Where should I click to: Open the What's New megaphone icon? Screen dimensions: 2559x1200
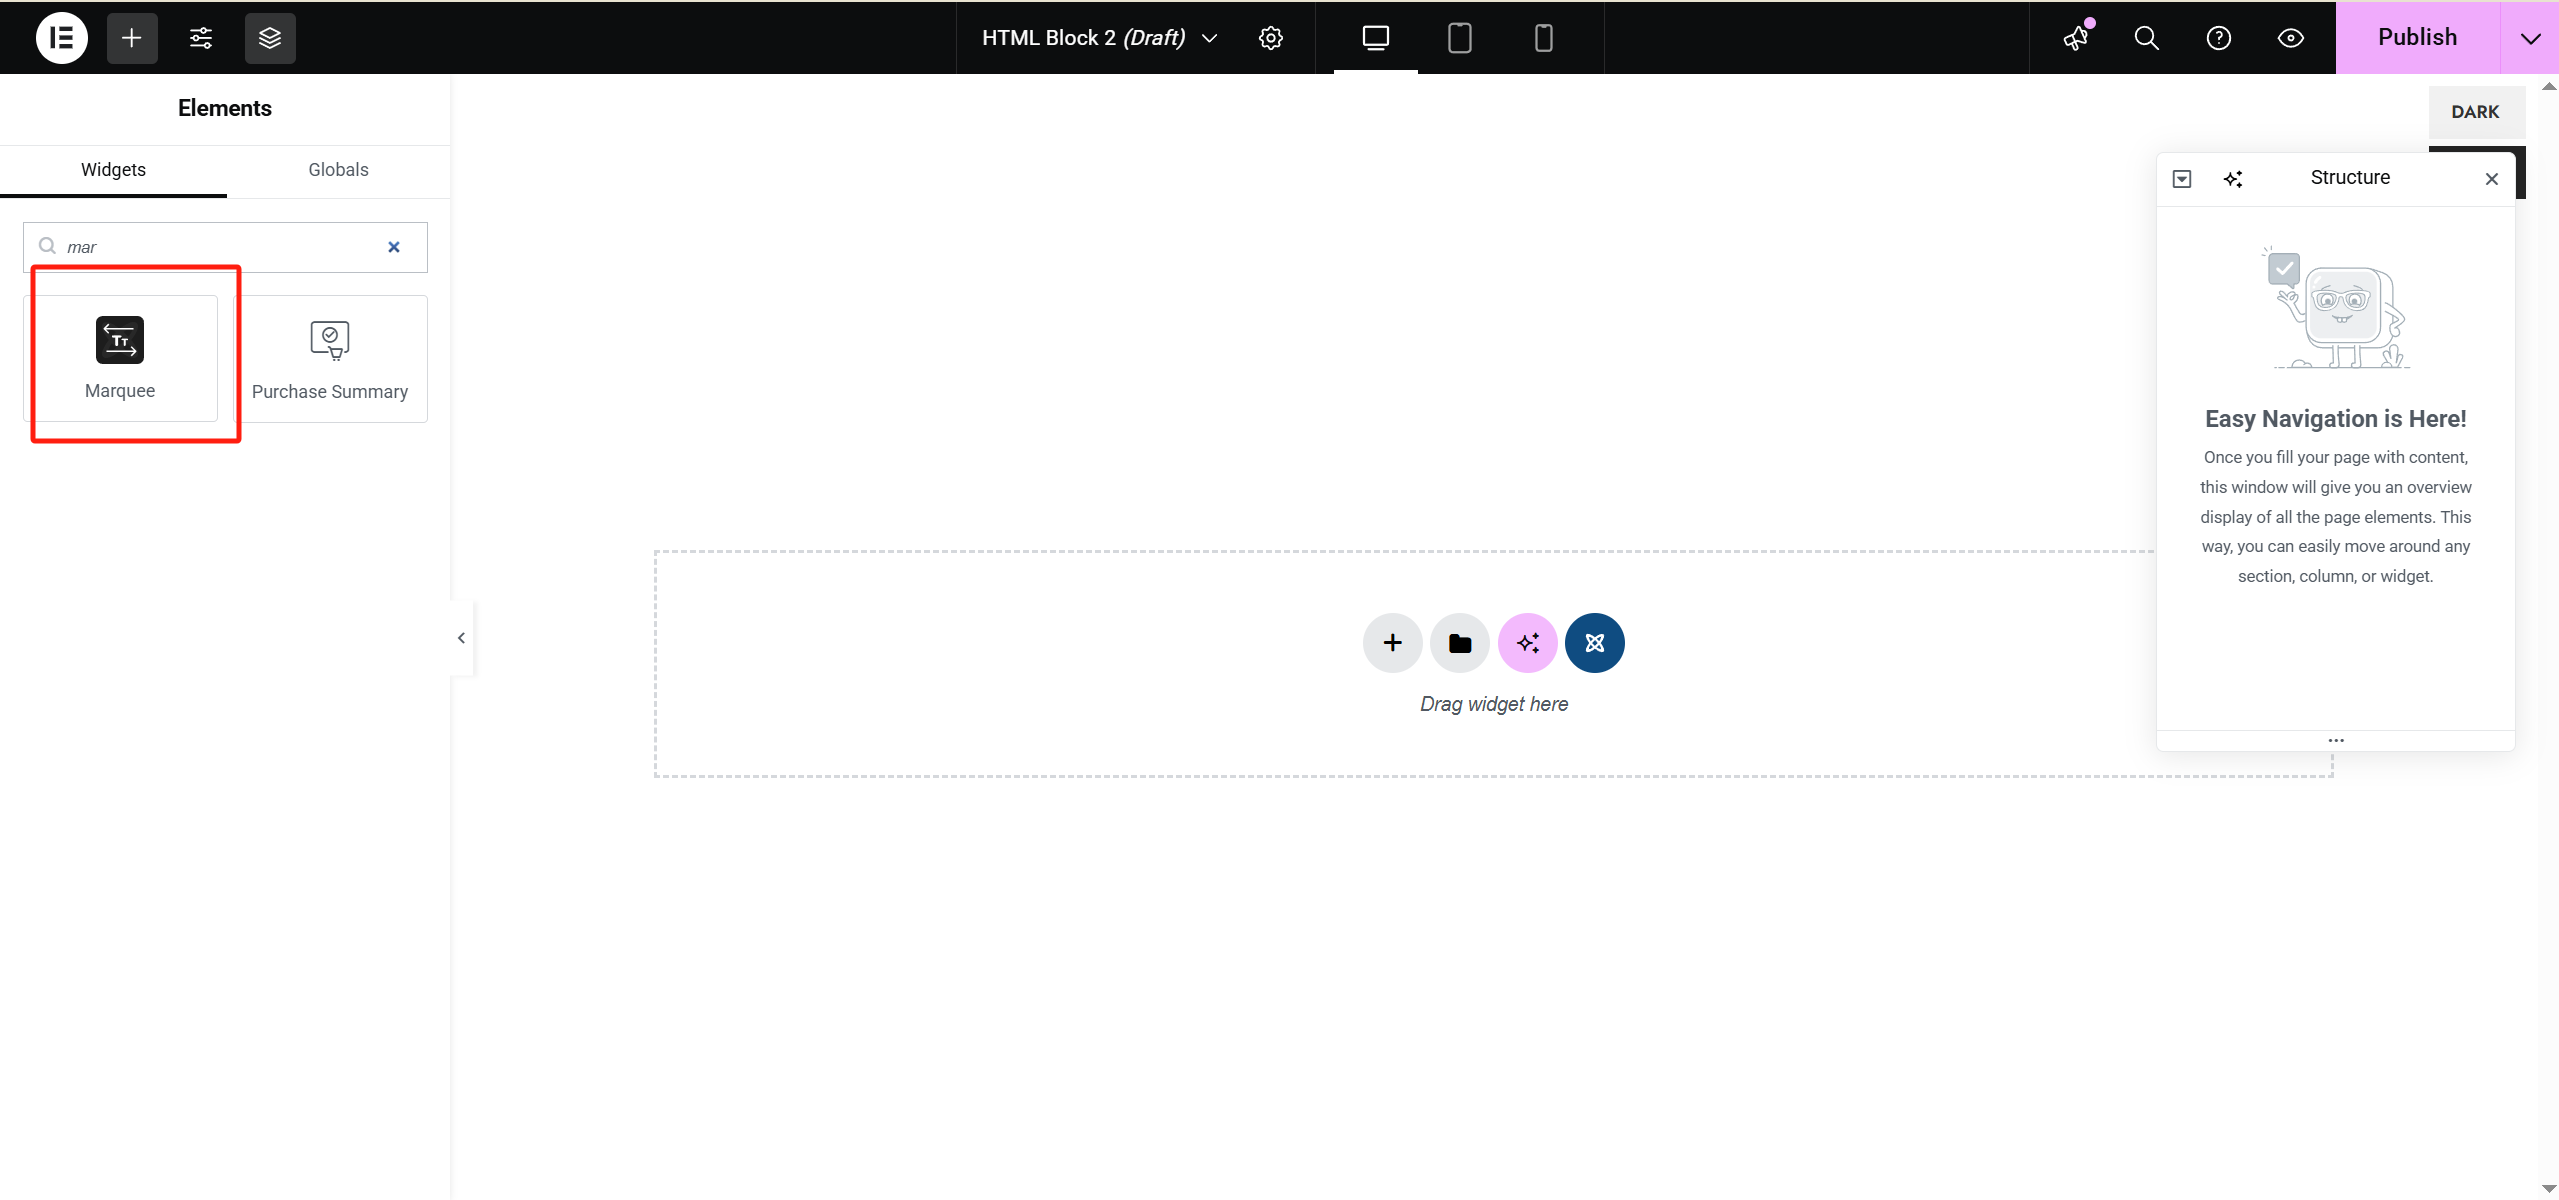point(2076,38)
